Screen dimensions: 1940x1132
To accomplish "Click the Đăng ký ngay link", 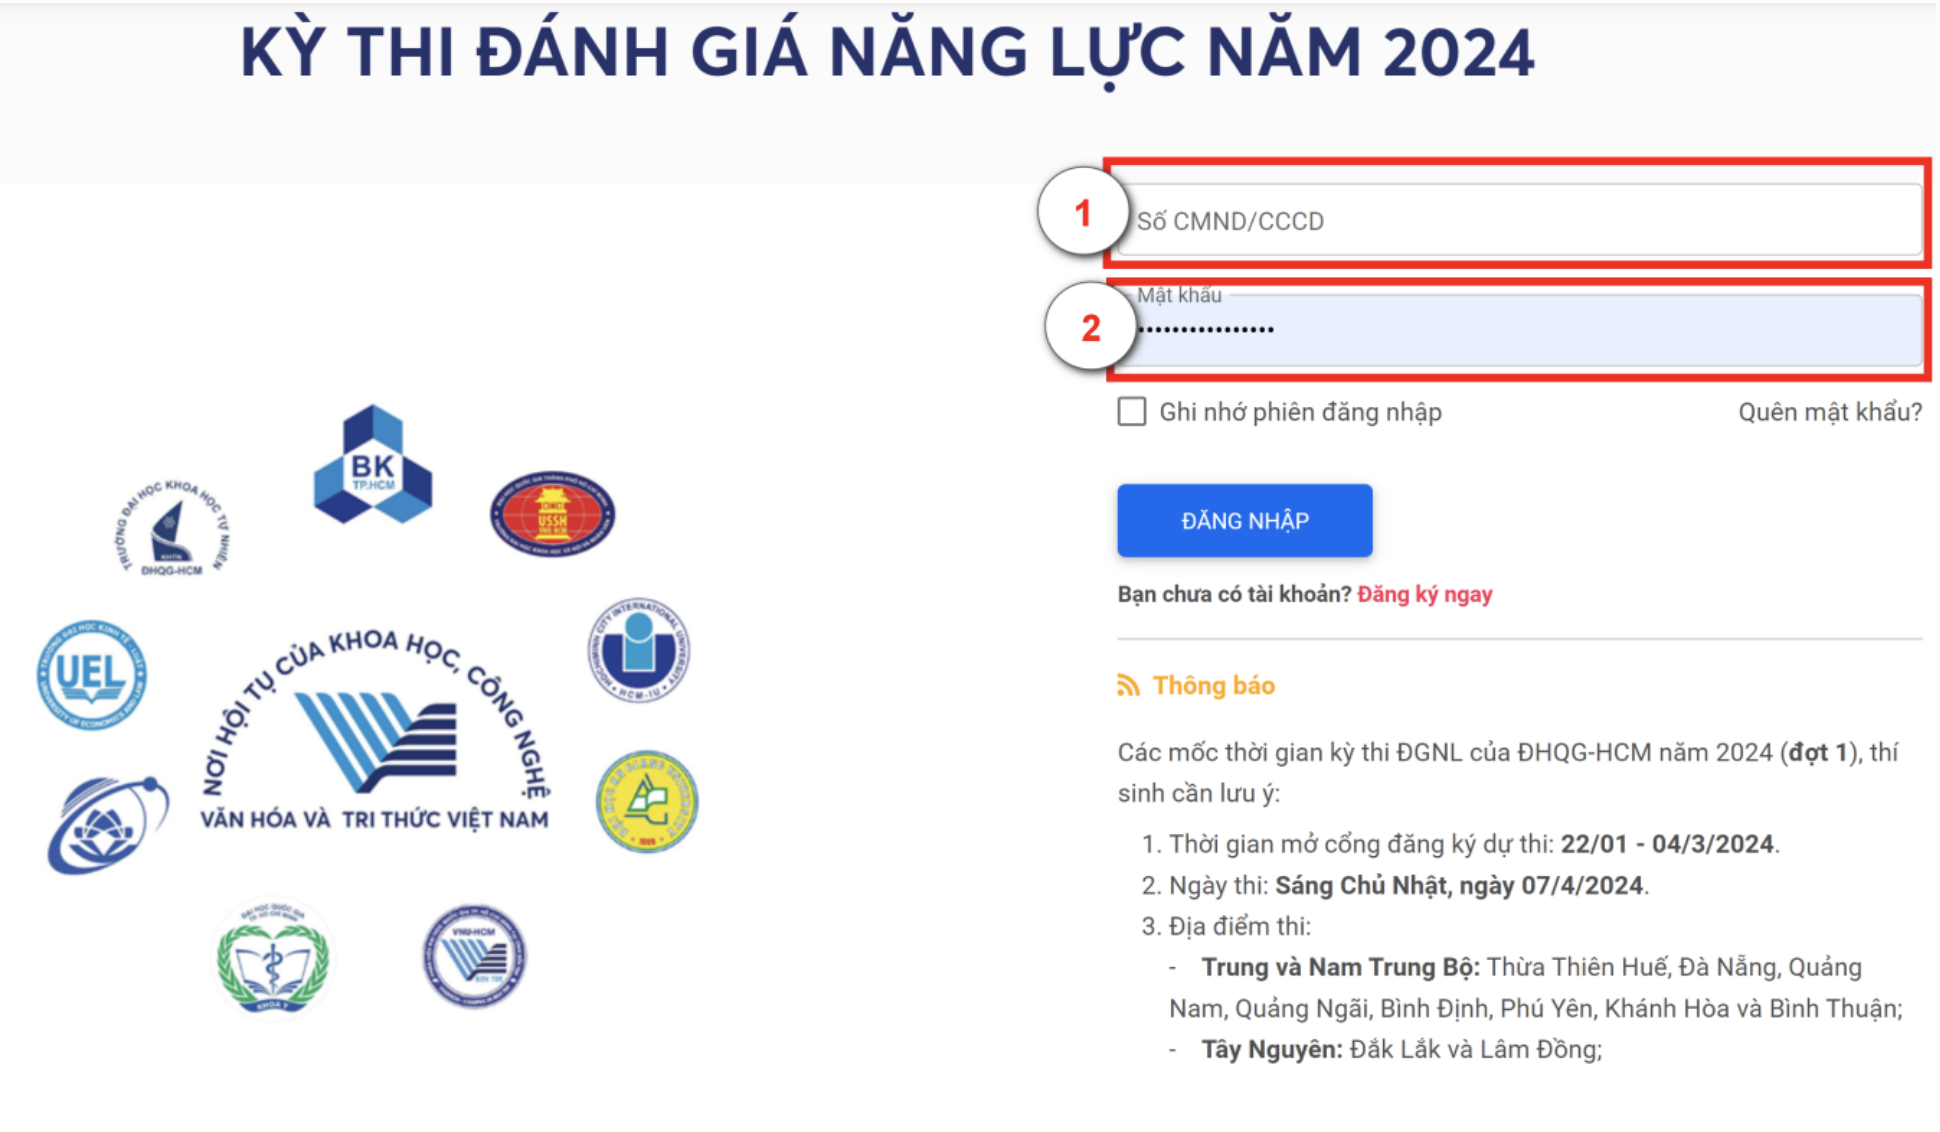I will point(1424,594).
